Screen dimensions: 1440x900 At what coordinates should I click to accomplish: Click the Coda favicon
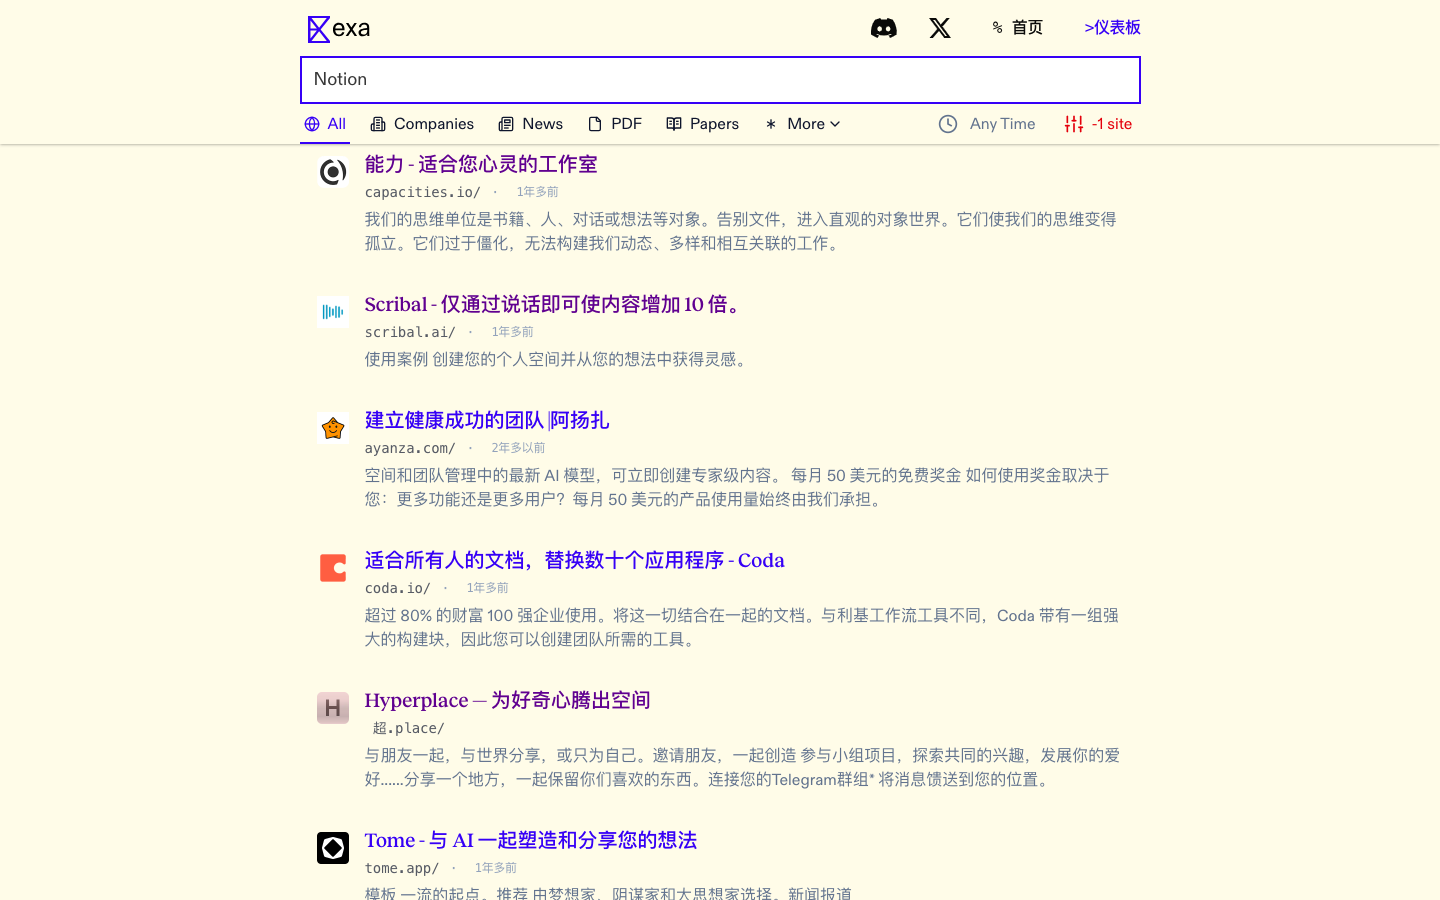point(332,567)
